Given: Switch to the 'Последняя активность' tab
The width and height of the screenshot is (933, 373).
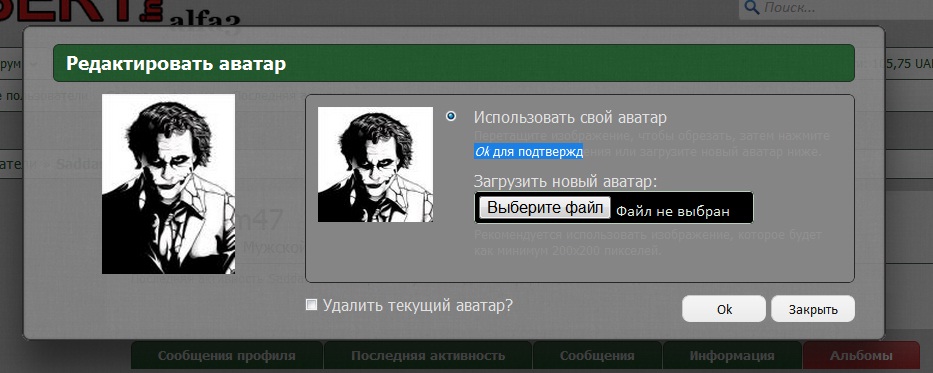Looking at the screenshot, I should point(428,356).
